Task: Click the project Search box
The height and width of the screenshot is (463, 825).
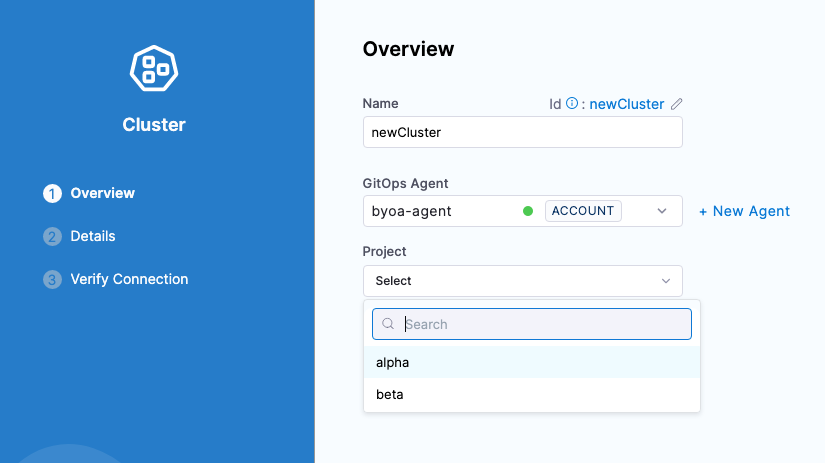Action: click(x=540, y=324)
